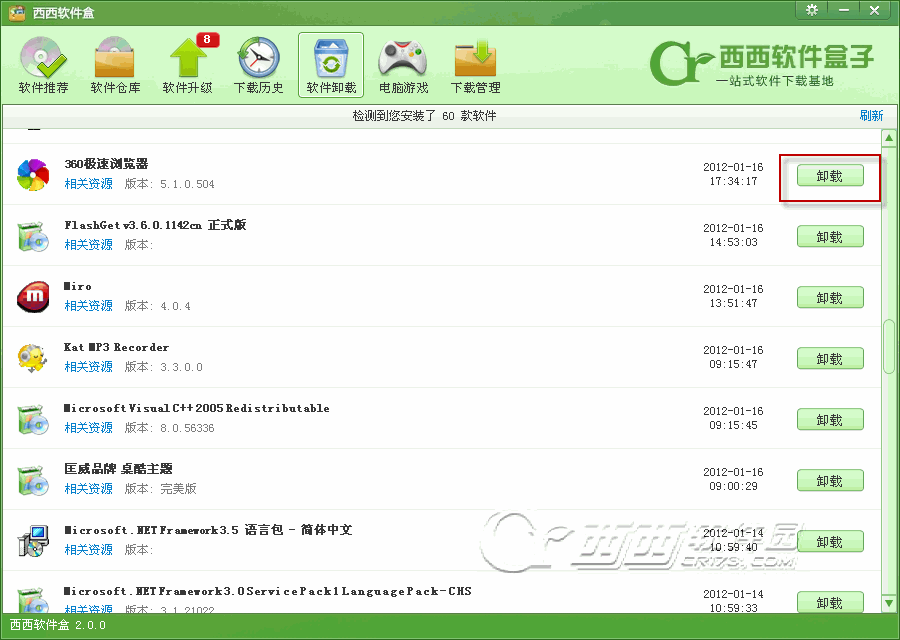Click the 西西软件盒 title bar app icon
The width and height of the screenshot is (900, 640).
17,12
